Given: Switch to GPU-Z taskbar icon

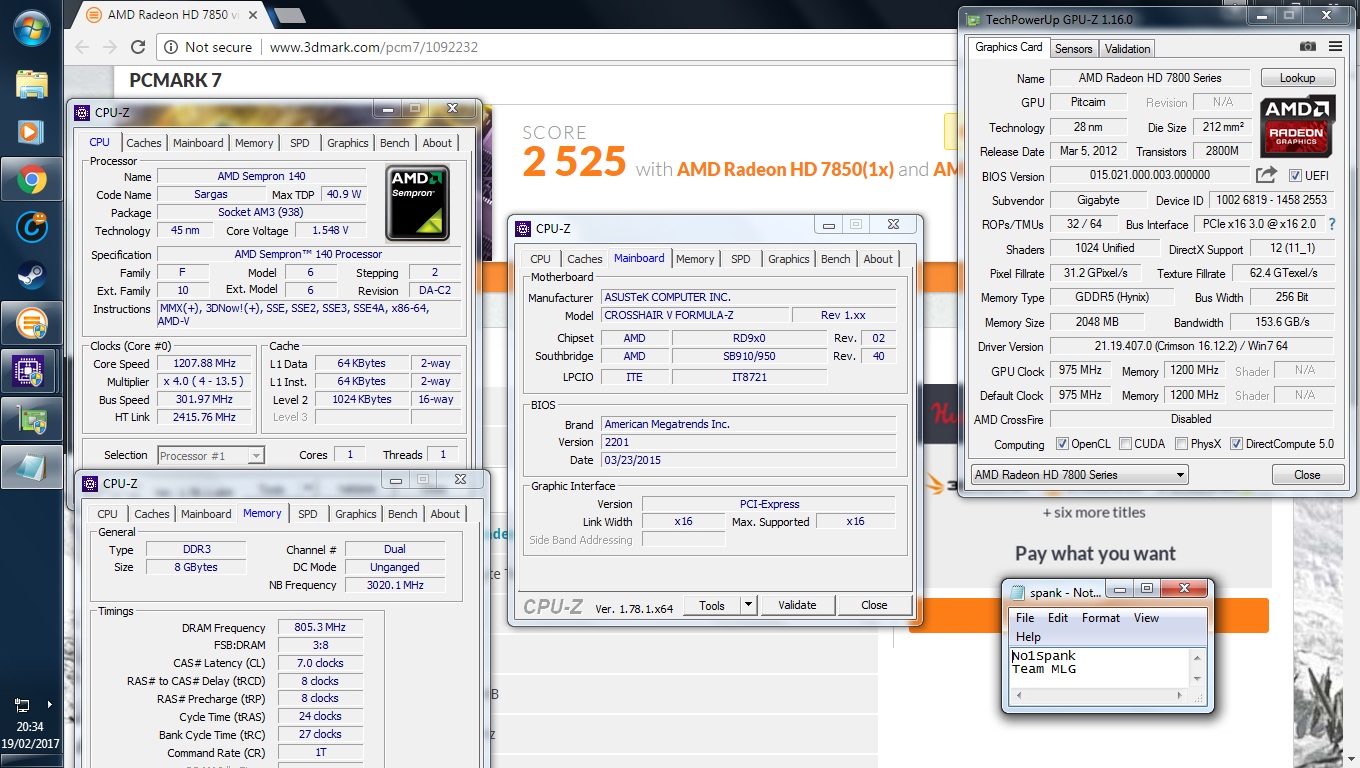Looking at the screenshot, I should [x=32, y=419].
